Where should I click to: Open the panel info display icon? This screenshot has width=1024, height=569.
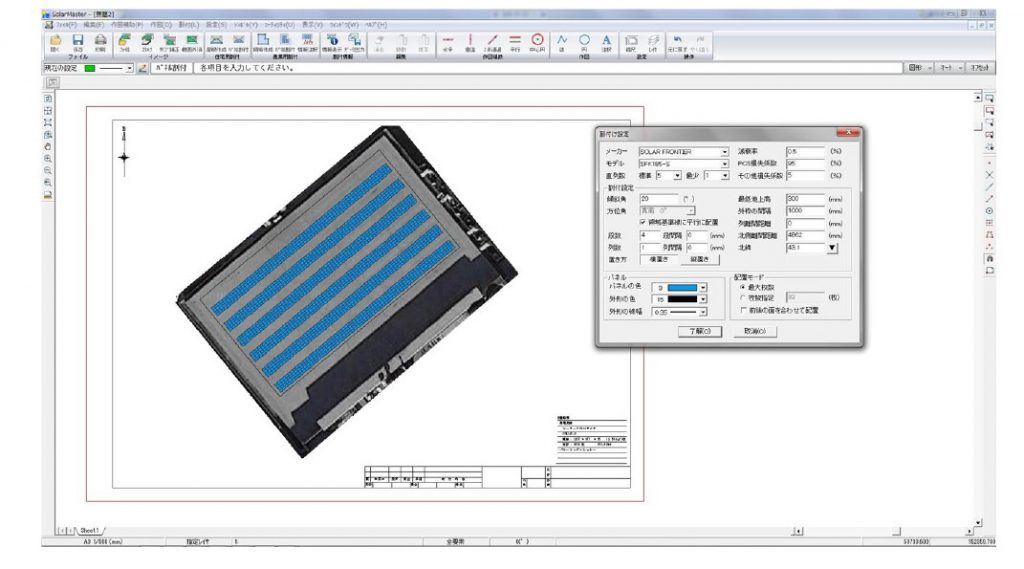coord(332,41)
